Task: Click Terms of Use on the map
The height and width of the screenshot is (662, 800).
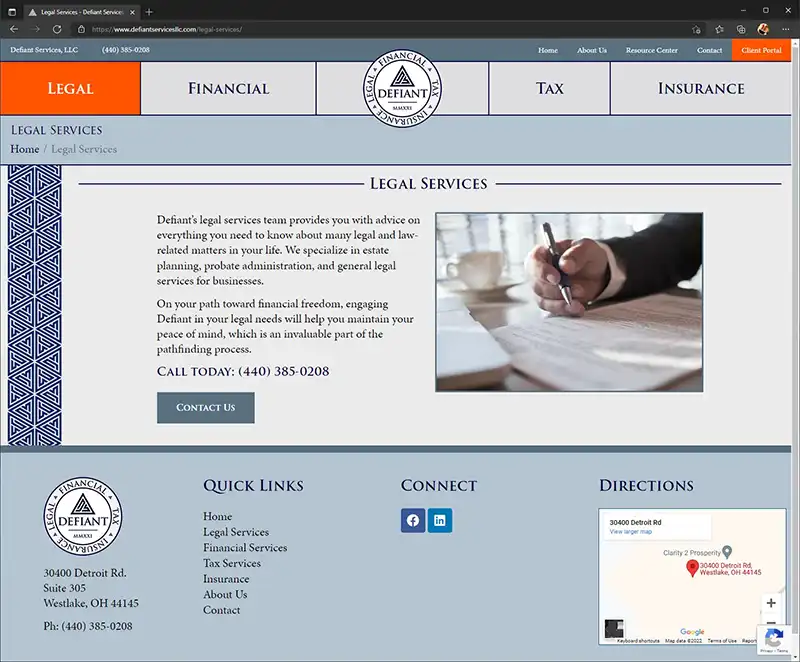Action: point(722,641)
